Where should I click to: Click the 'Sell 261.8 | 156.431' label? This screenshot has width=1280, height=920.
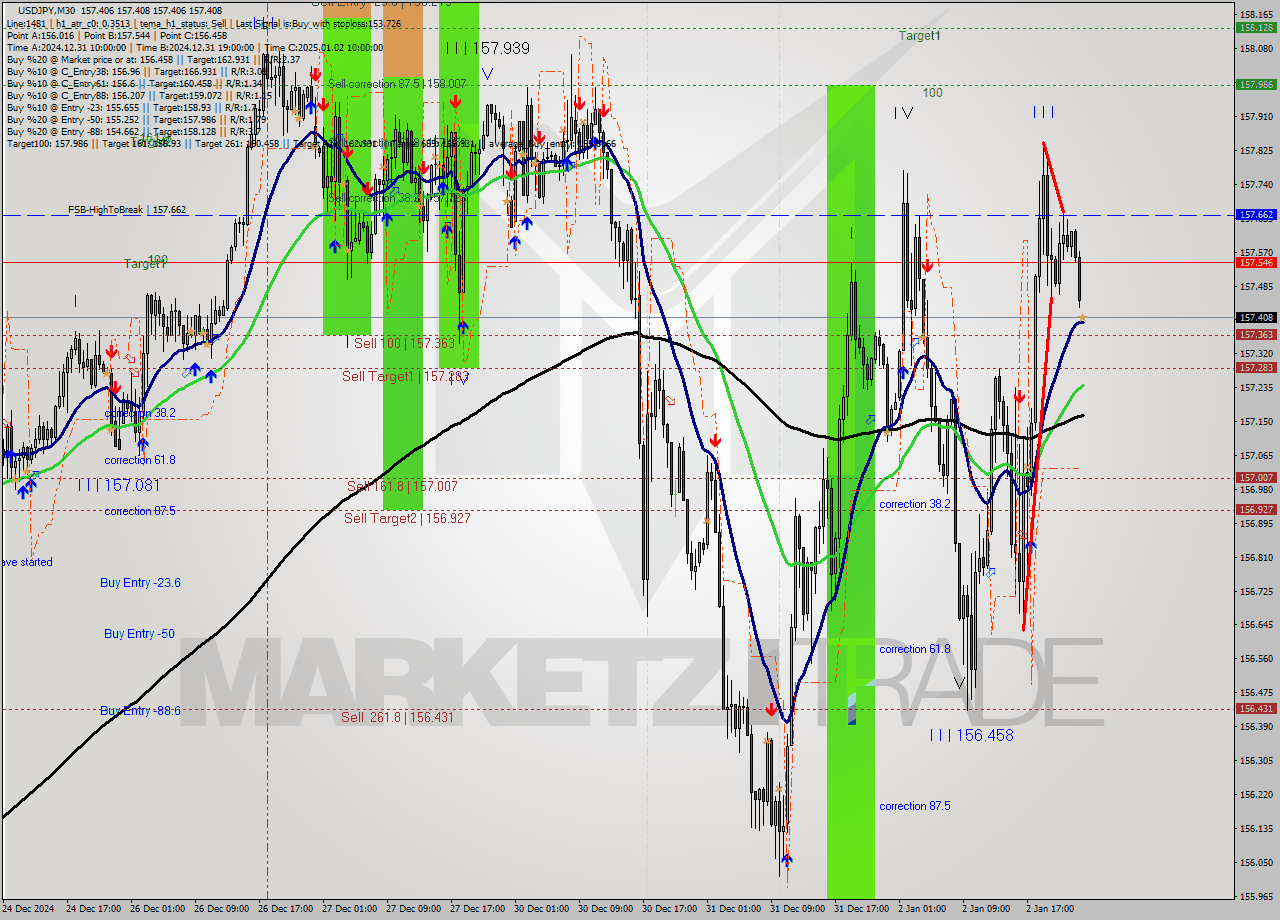click(397, 717)
